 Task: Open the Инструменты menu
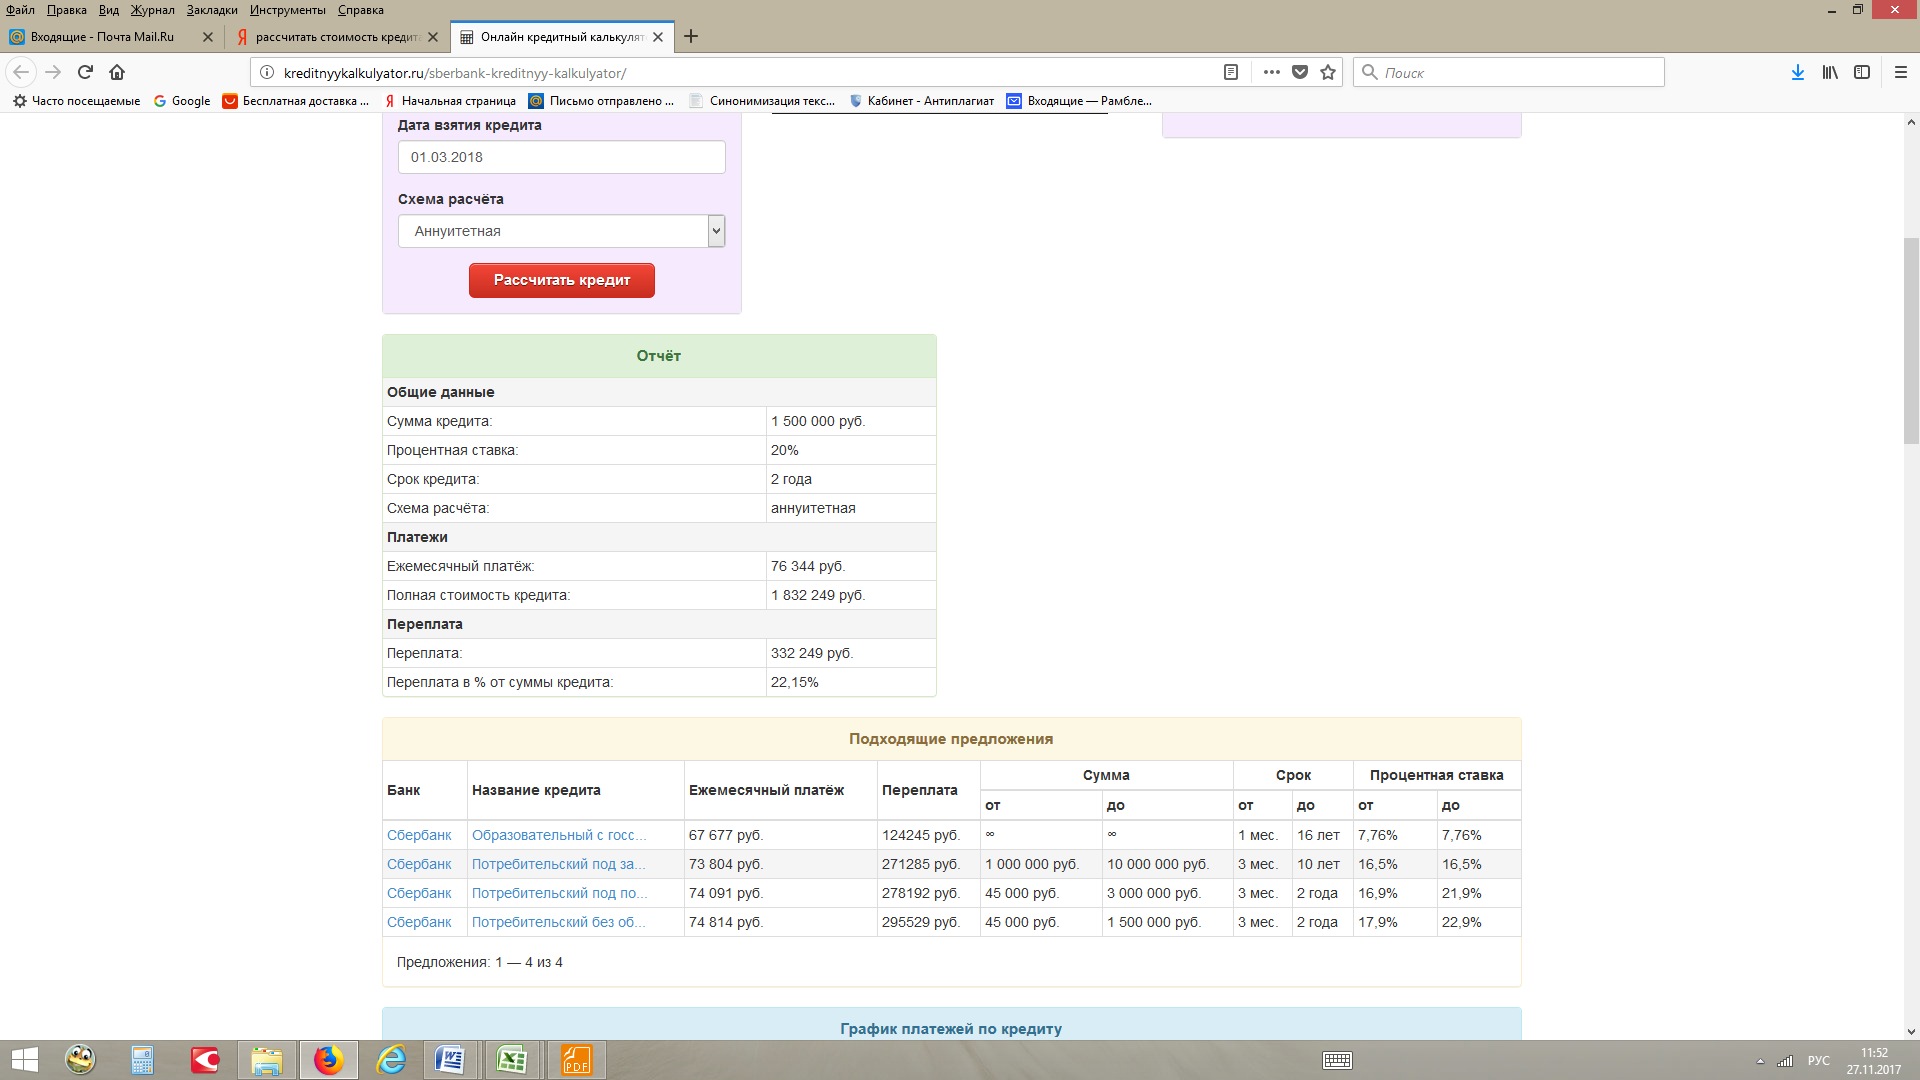pyautogui.click(x=287, y=10)
